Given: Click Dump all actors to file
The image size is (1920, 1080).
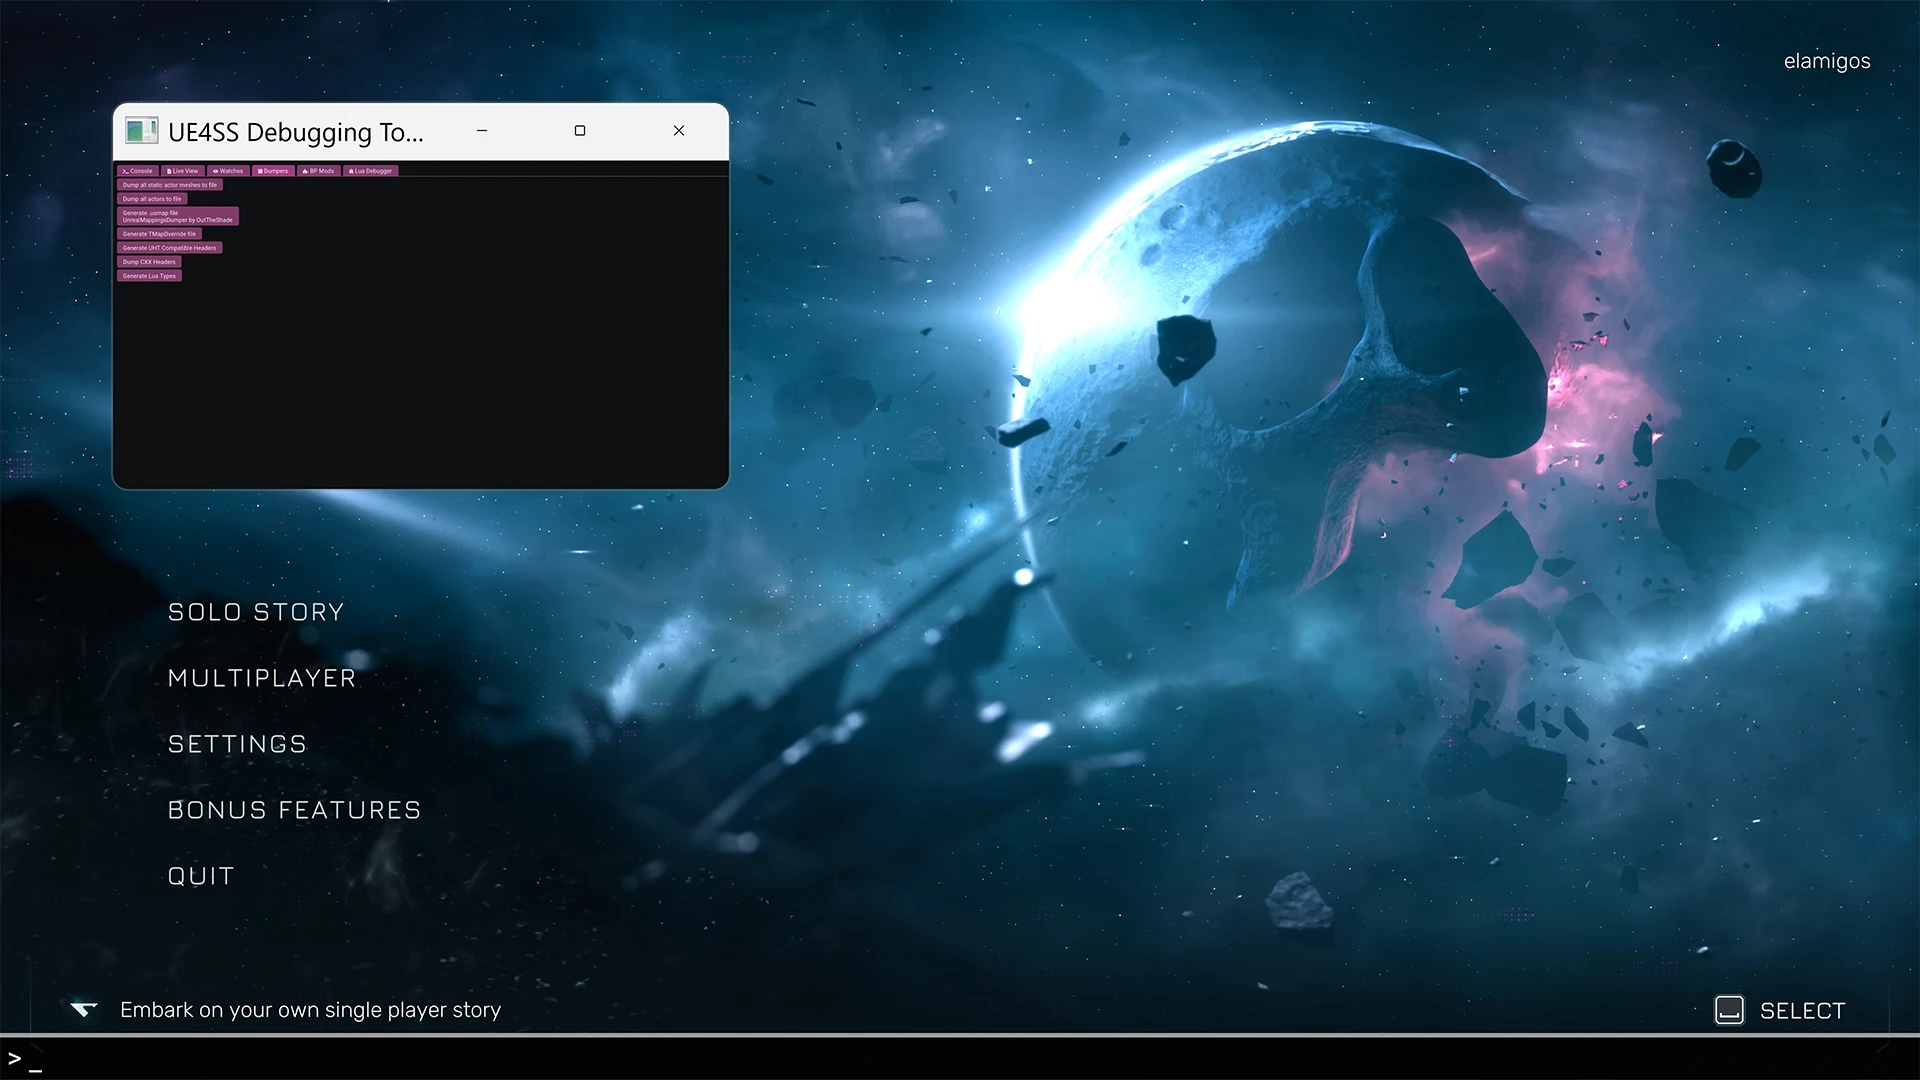Looking at the screenshot, I should click(x=152, y=199).
